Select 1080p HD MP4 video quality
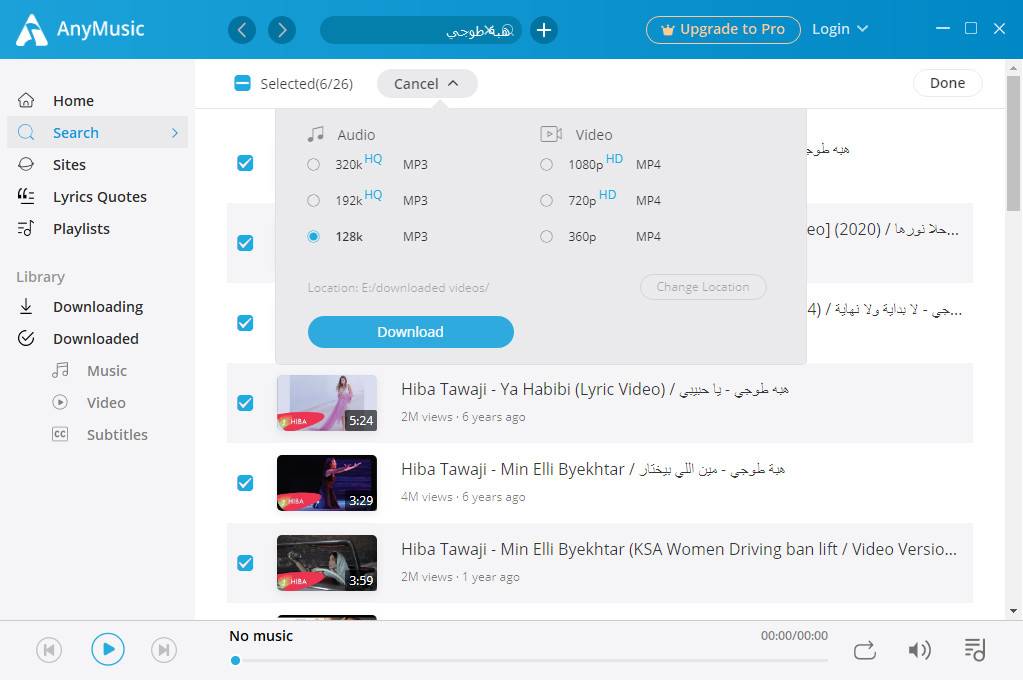This screenshot has height=680, width=1023. click(x=547, y=164)
